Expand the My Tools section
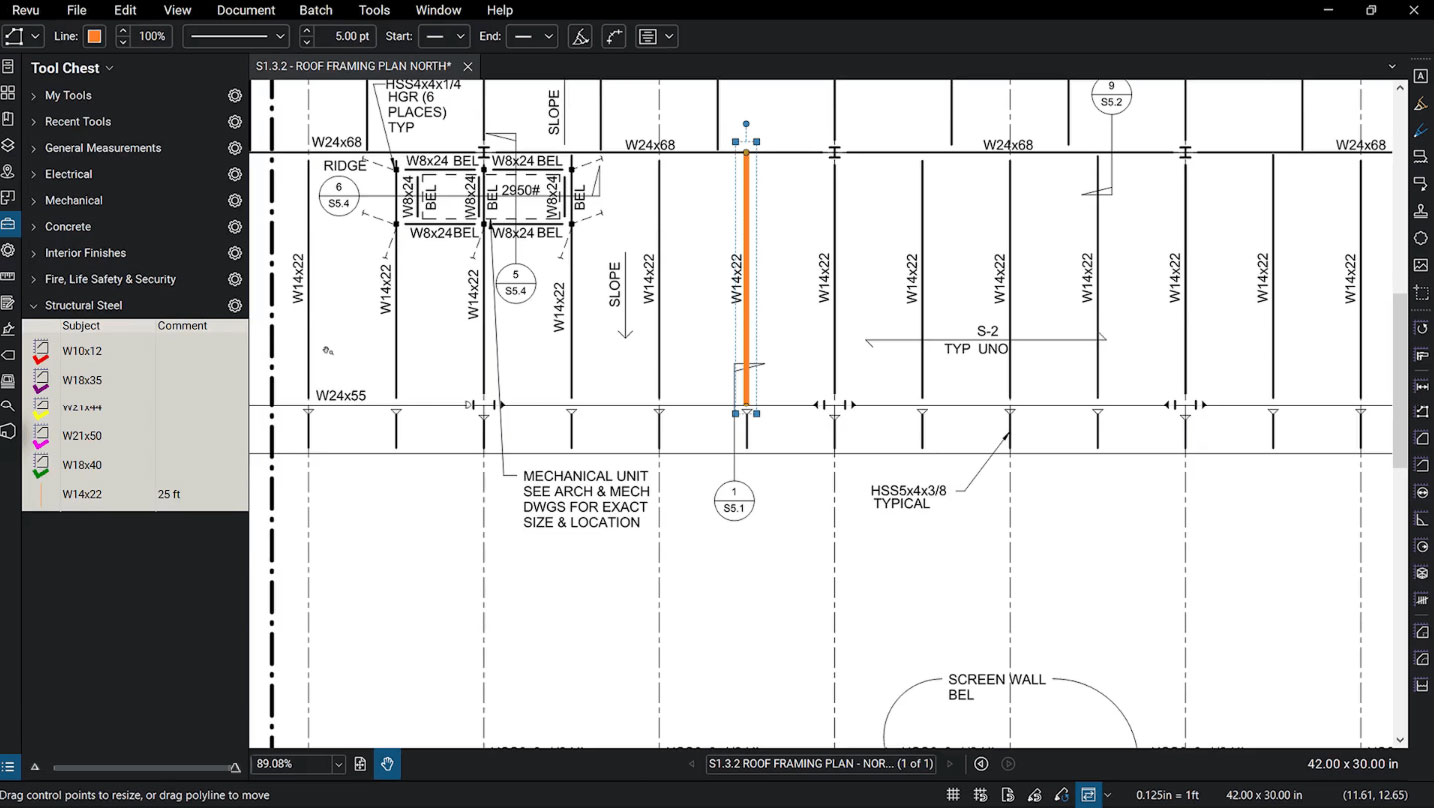This screenshot has width=1439, height=808. point(33,96)
